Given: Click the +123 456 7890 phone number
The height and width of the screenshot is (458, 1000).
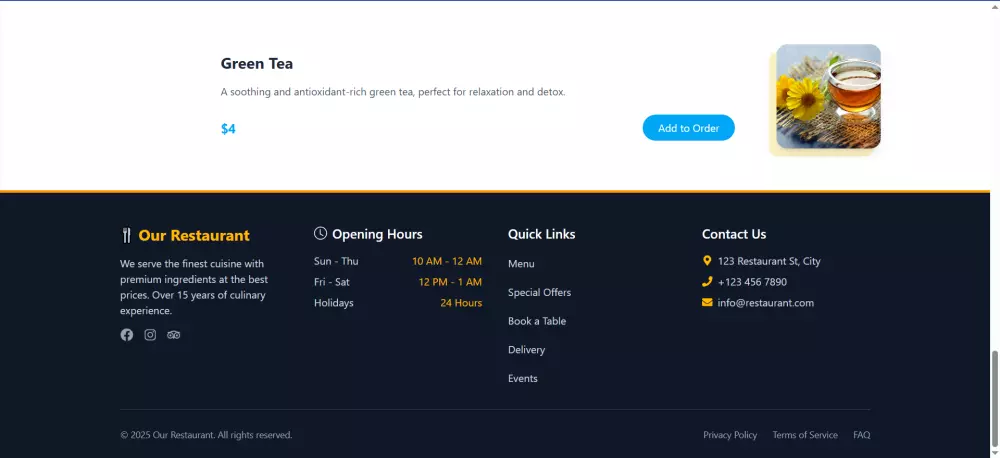Looking at the screenshot, I should tap(753, 282).
